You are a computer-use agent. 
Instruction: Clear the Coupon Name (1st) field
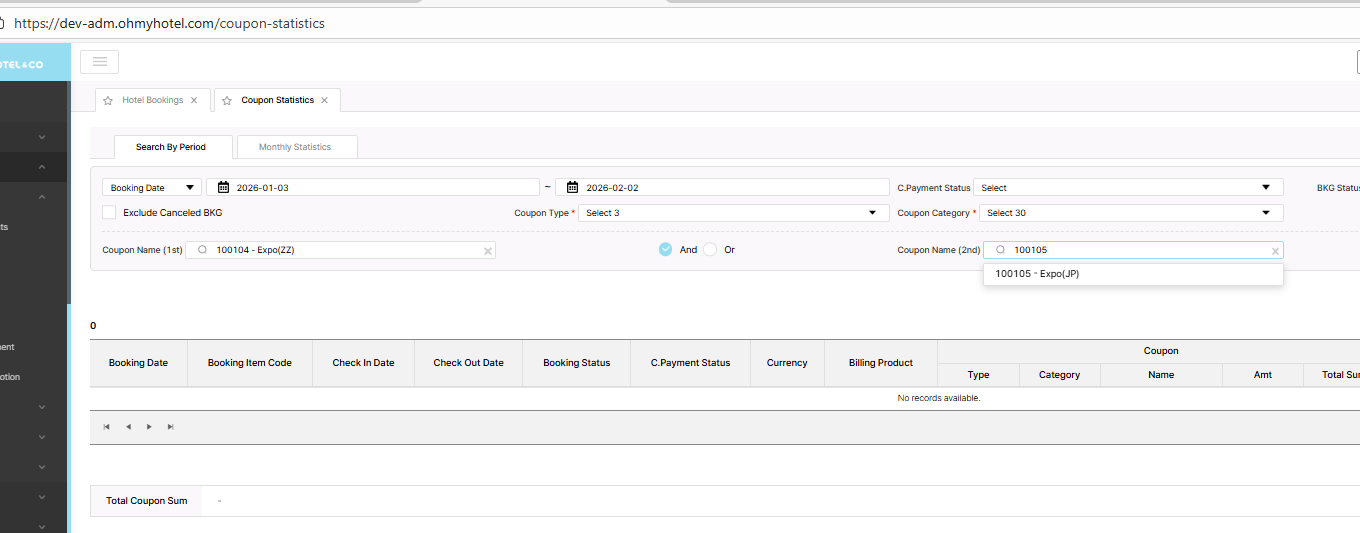click(x=488, y=251)
